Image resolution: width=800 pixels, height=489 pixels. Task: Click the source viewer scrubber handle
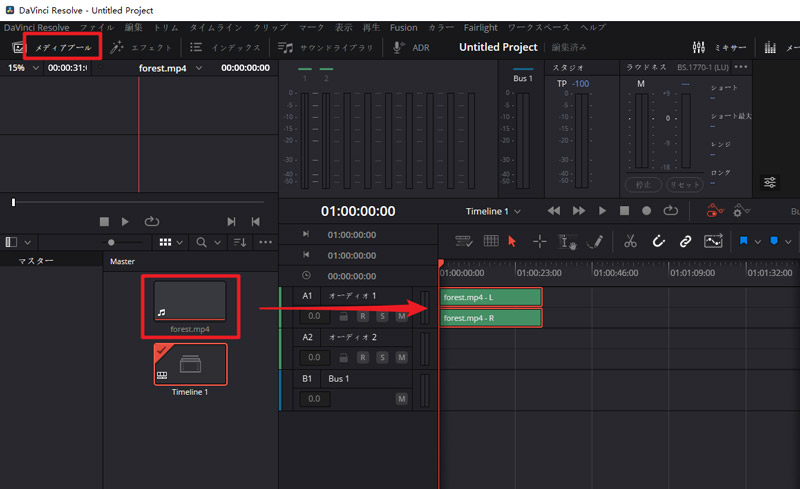click(x=13, y=202)
